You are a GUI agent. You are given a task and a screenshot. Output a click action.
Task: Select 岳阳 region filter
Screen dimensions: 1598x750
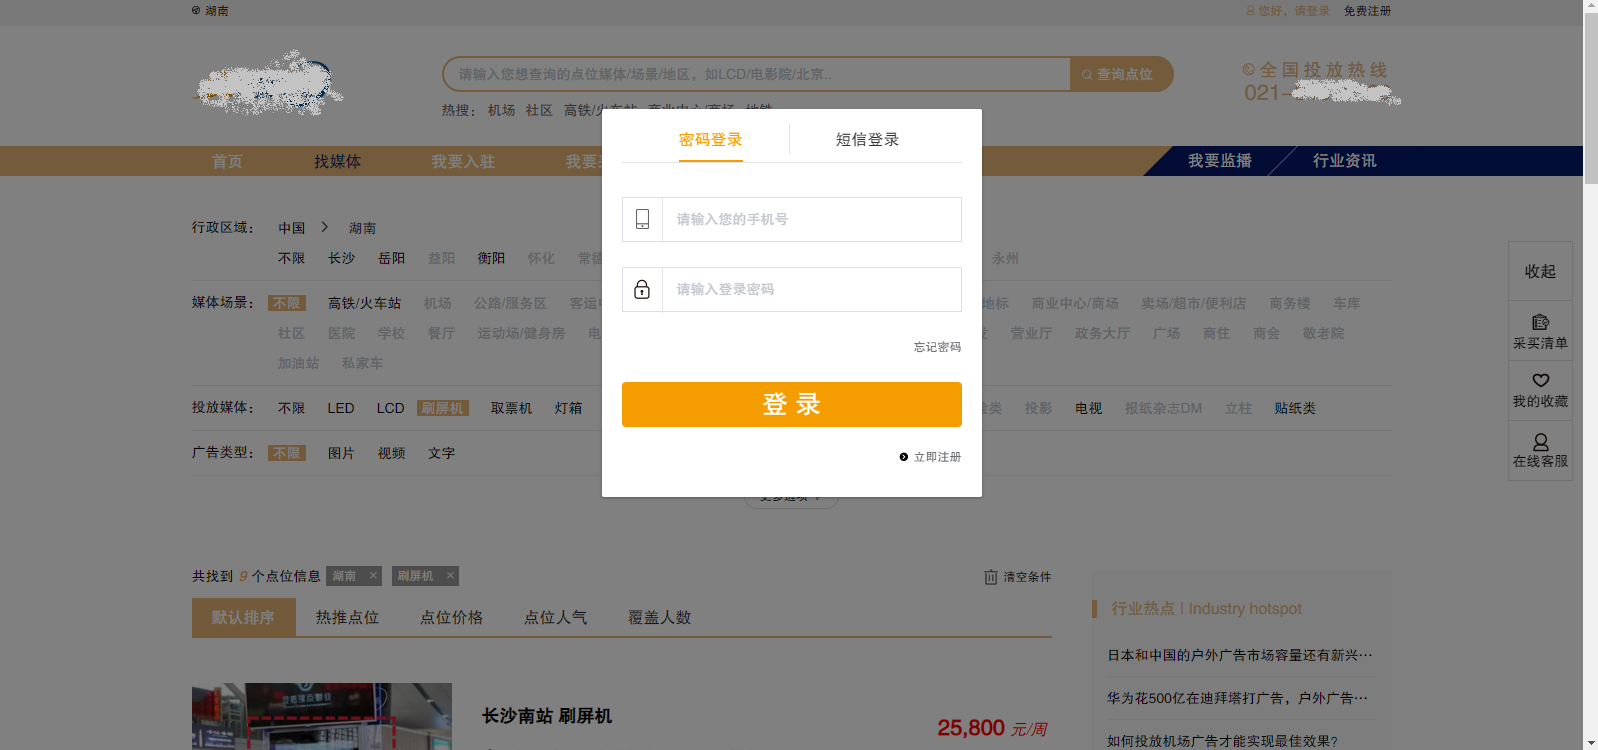[x=391, y=258]
